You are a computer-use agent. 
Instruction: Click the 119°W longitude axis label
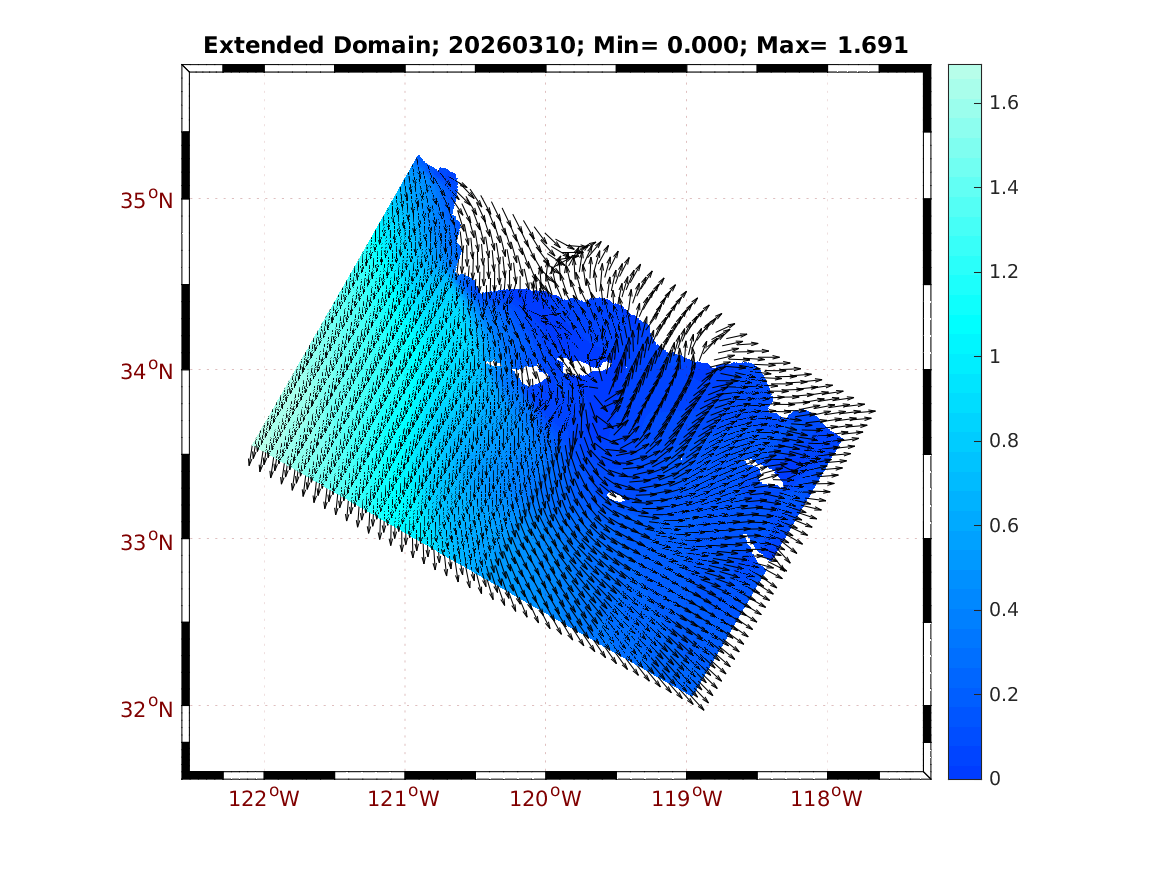click(x=687, y=799)
